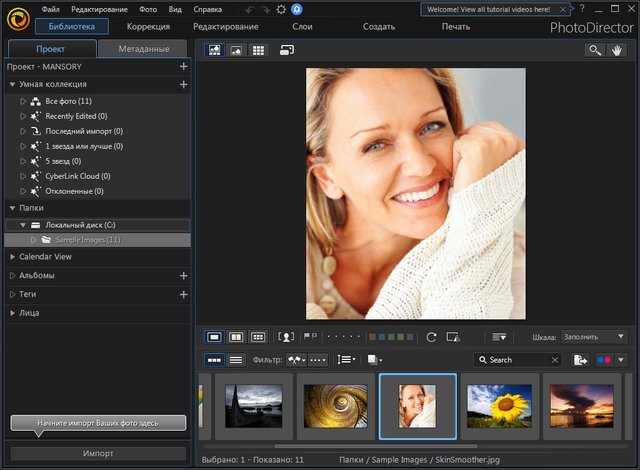
Task: Select the spiral staircase thumbnail
Action: (x=336, y=406)
